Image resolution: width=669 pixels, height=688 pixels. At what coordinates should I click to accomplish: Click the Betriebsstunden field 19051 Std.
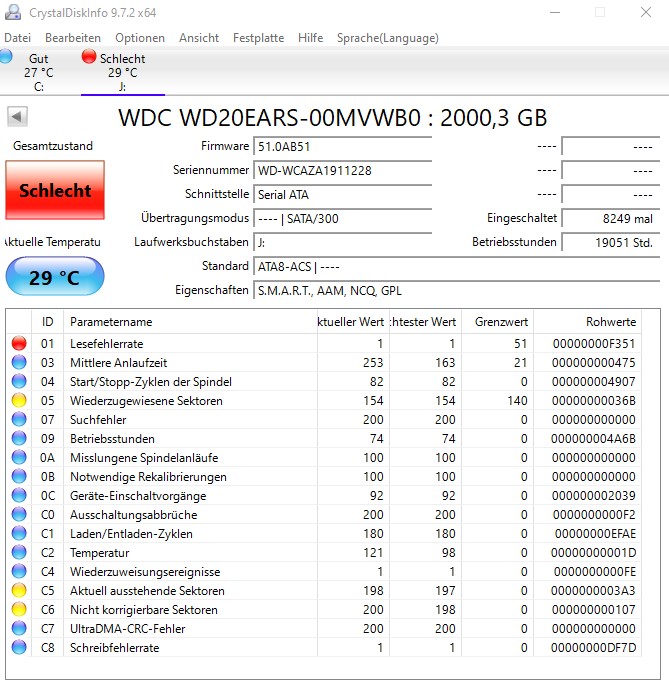coord(611,242)
